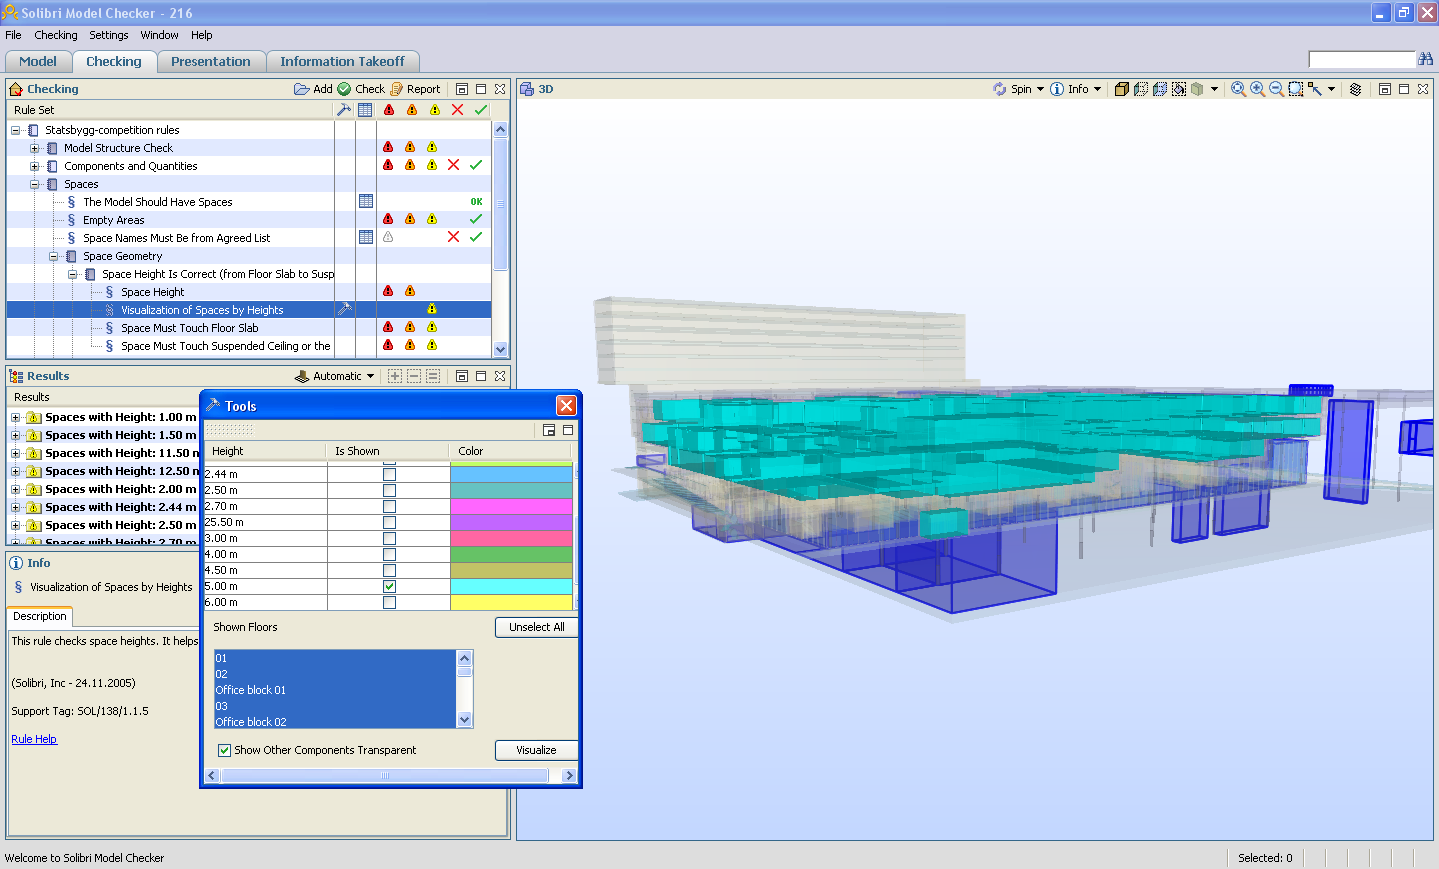Check the Is Shown box for 4.50 m
The width and height of the screenshot is (1439, 869).
389,570
